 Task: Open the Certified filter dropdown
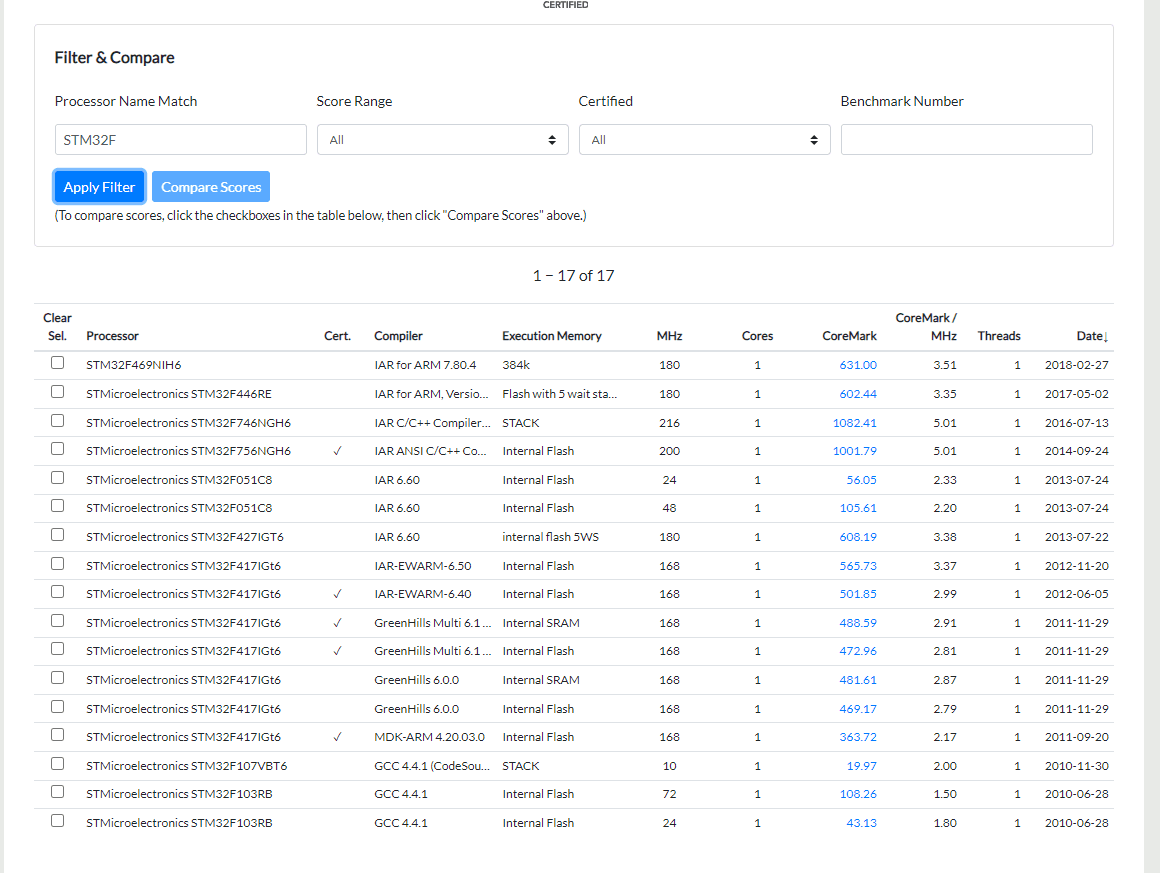pos(704,139)
